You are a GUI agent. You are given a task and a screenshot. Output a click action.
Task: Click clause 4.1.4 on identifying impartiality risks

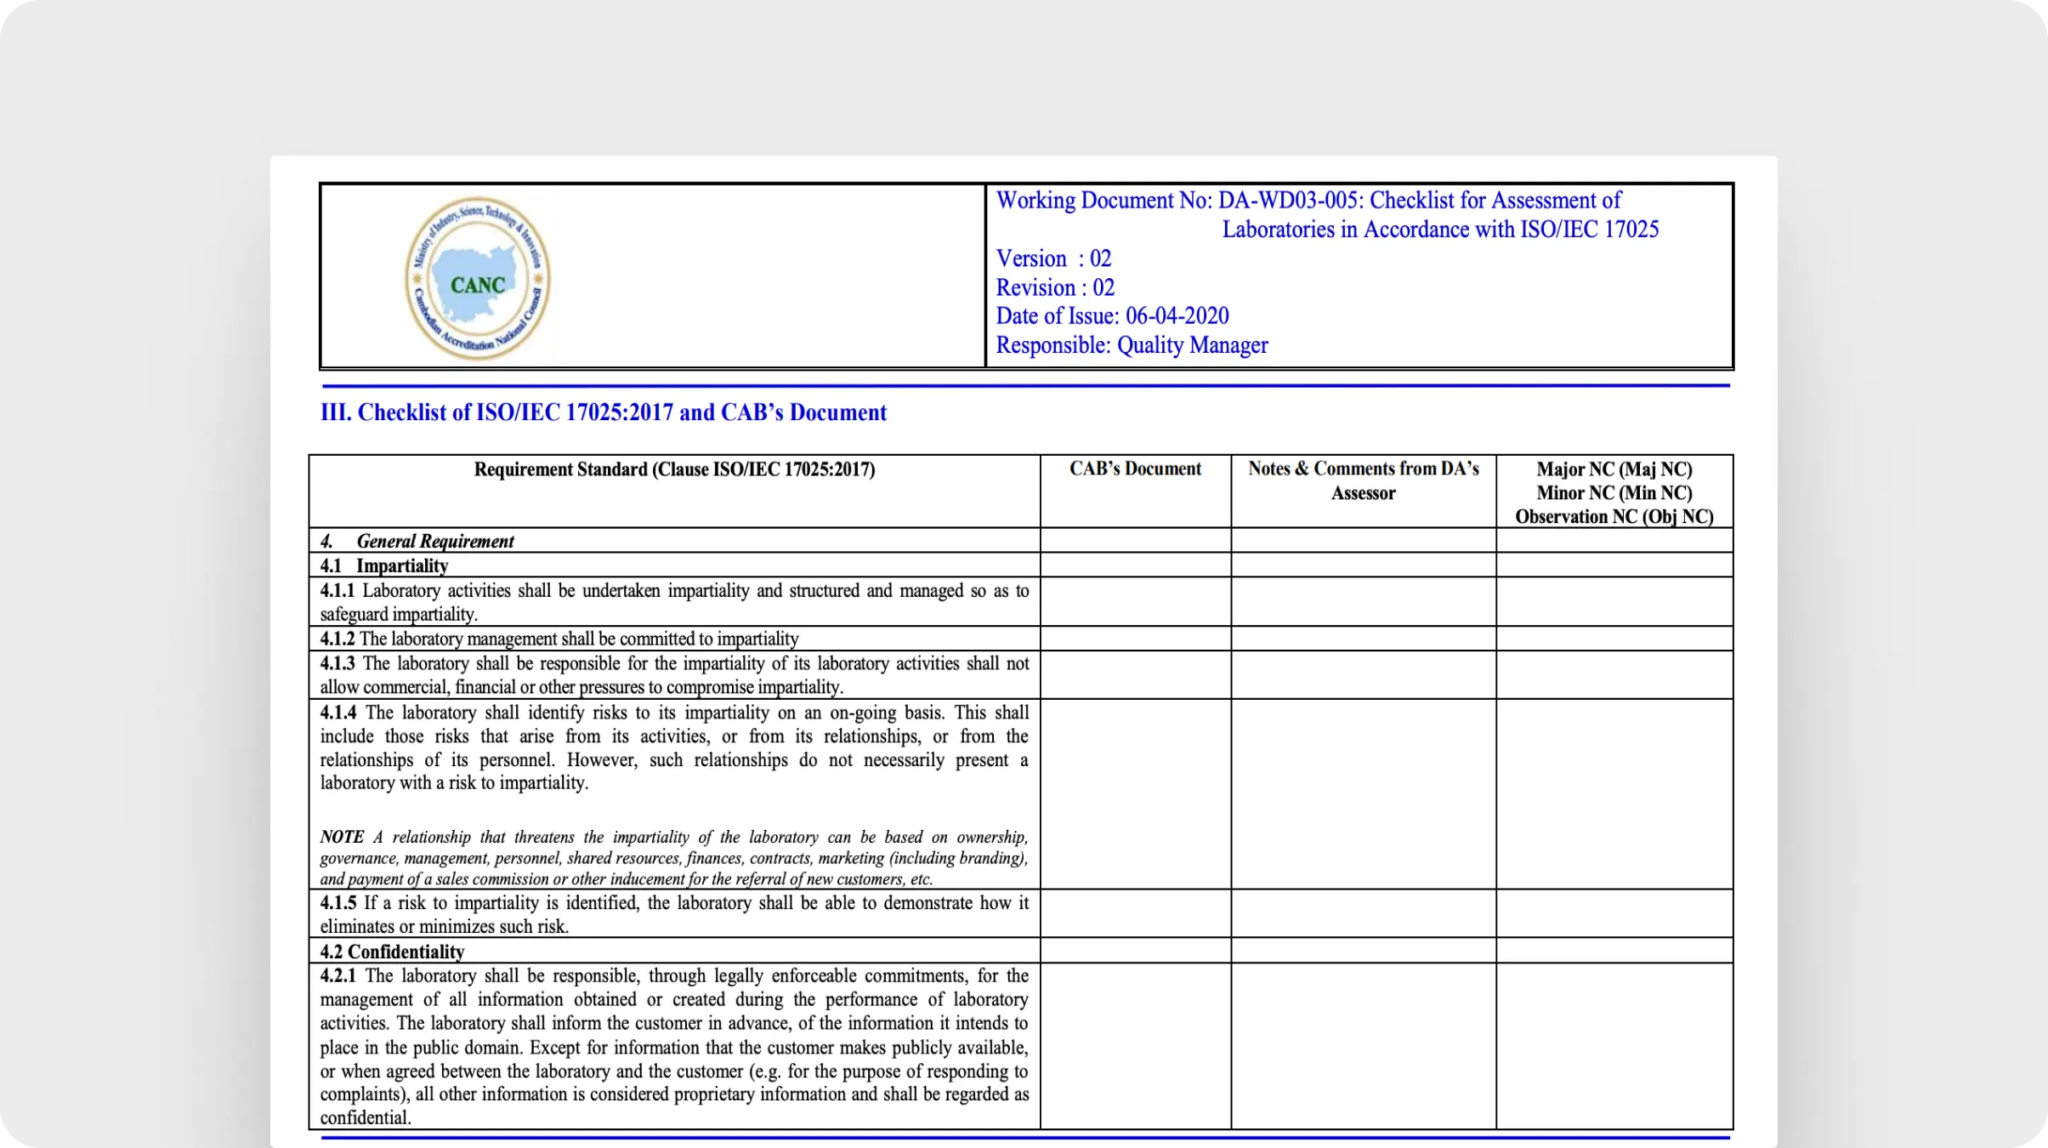(x=674, y=747)
